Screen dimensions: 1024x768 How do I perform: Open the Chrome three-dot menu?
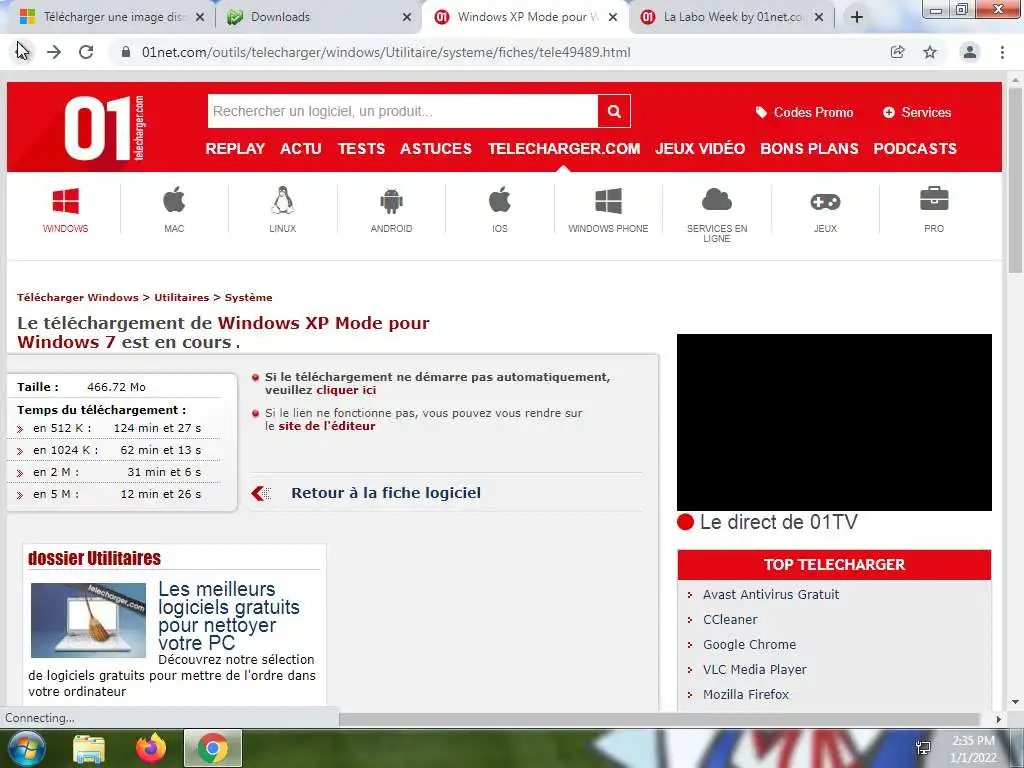tap(1002, 52)
